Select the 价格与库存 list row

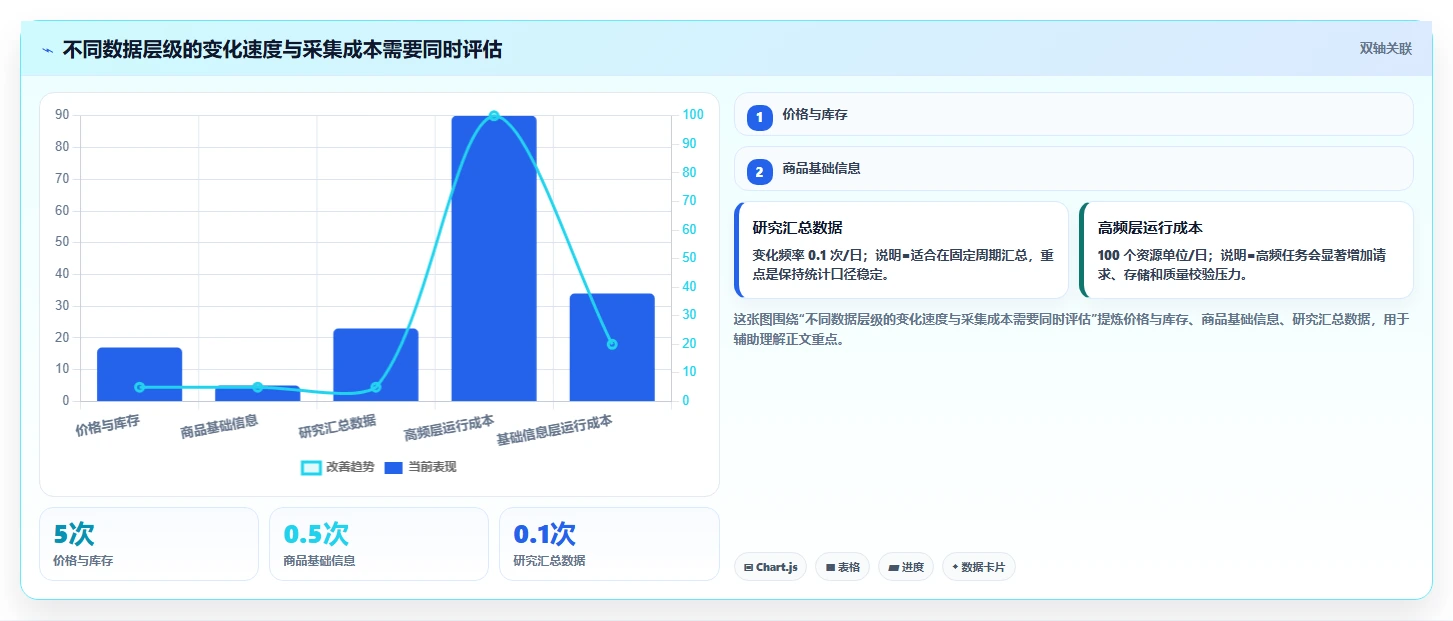[1073, 115]
